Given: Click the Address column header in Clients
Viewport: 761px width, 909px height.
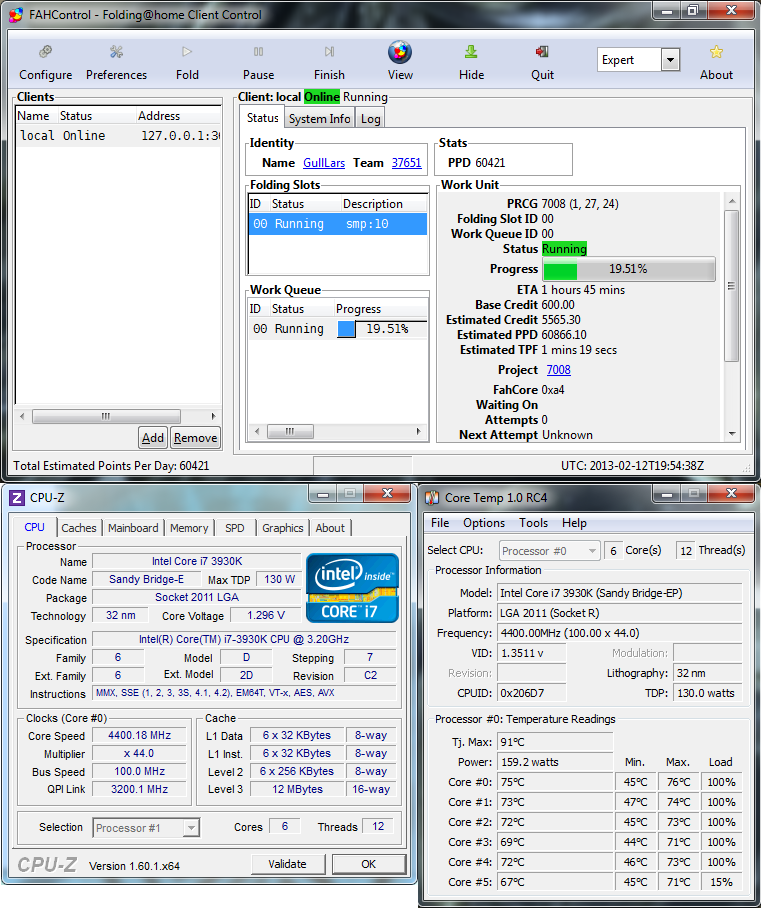Looking at the screenshot, I should tap(178, 116).
